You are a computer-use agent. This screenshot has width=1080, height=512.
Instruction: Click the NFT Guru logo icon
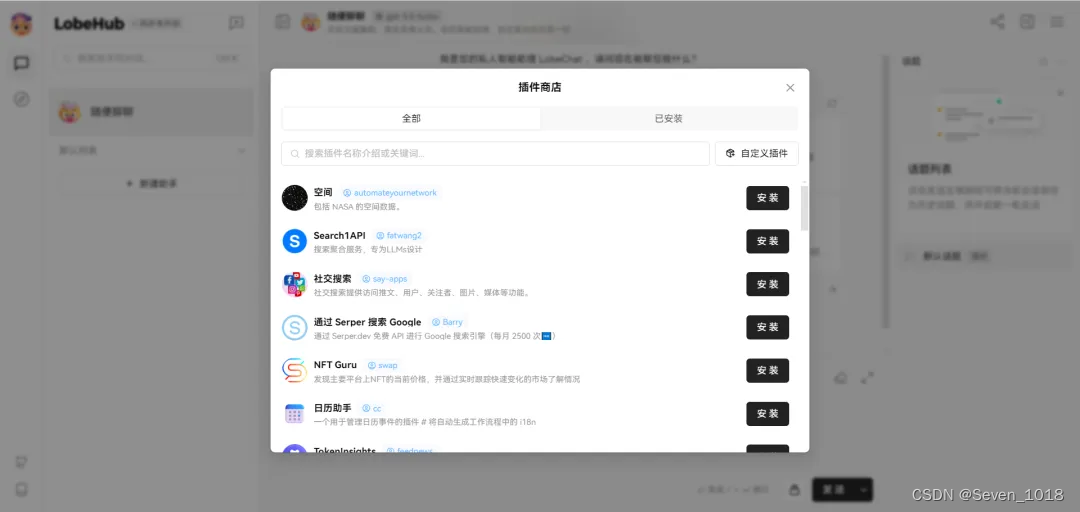(294, 371)
